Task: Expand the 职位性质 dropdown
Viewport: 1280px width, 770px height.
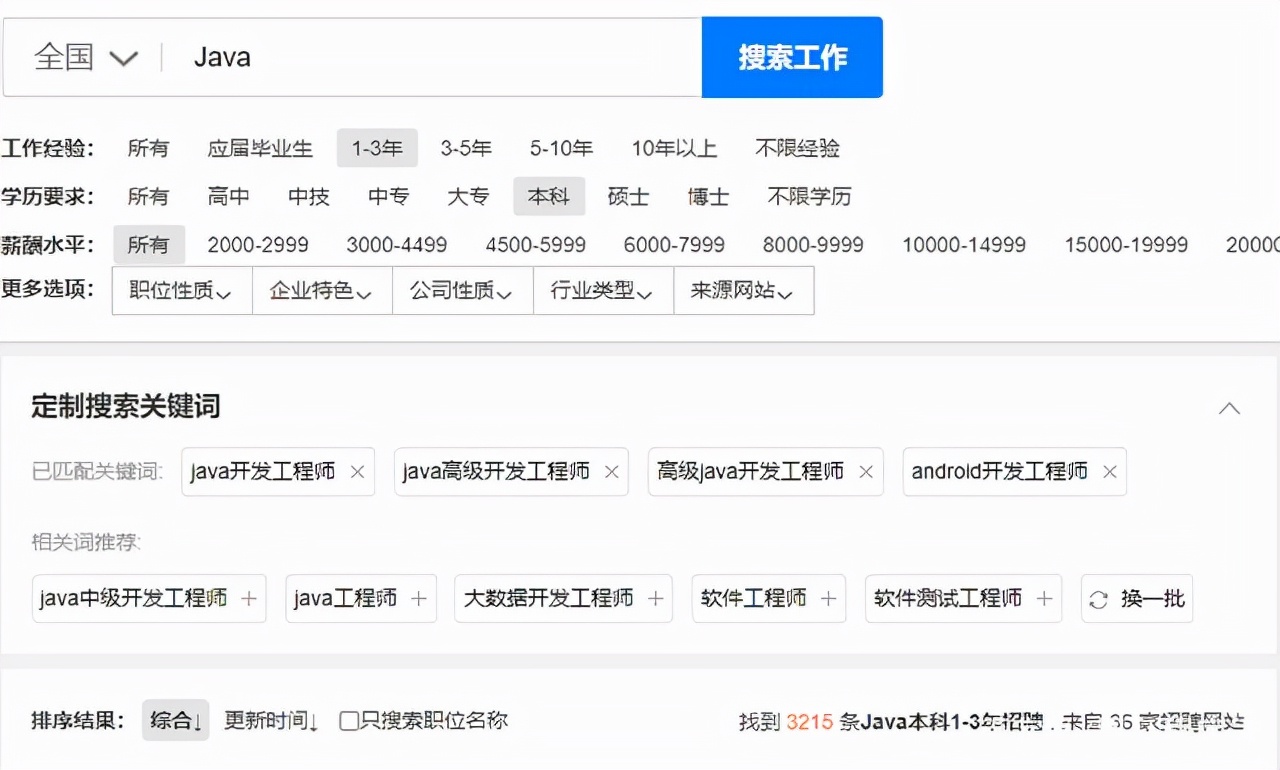Action: [x=182, y=291]
